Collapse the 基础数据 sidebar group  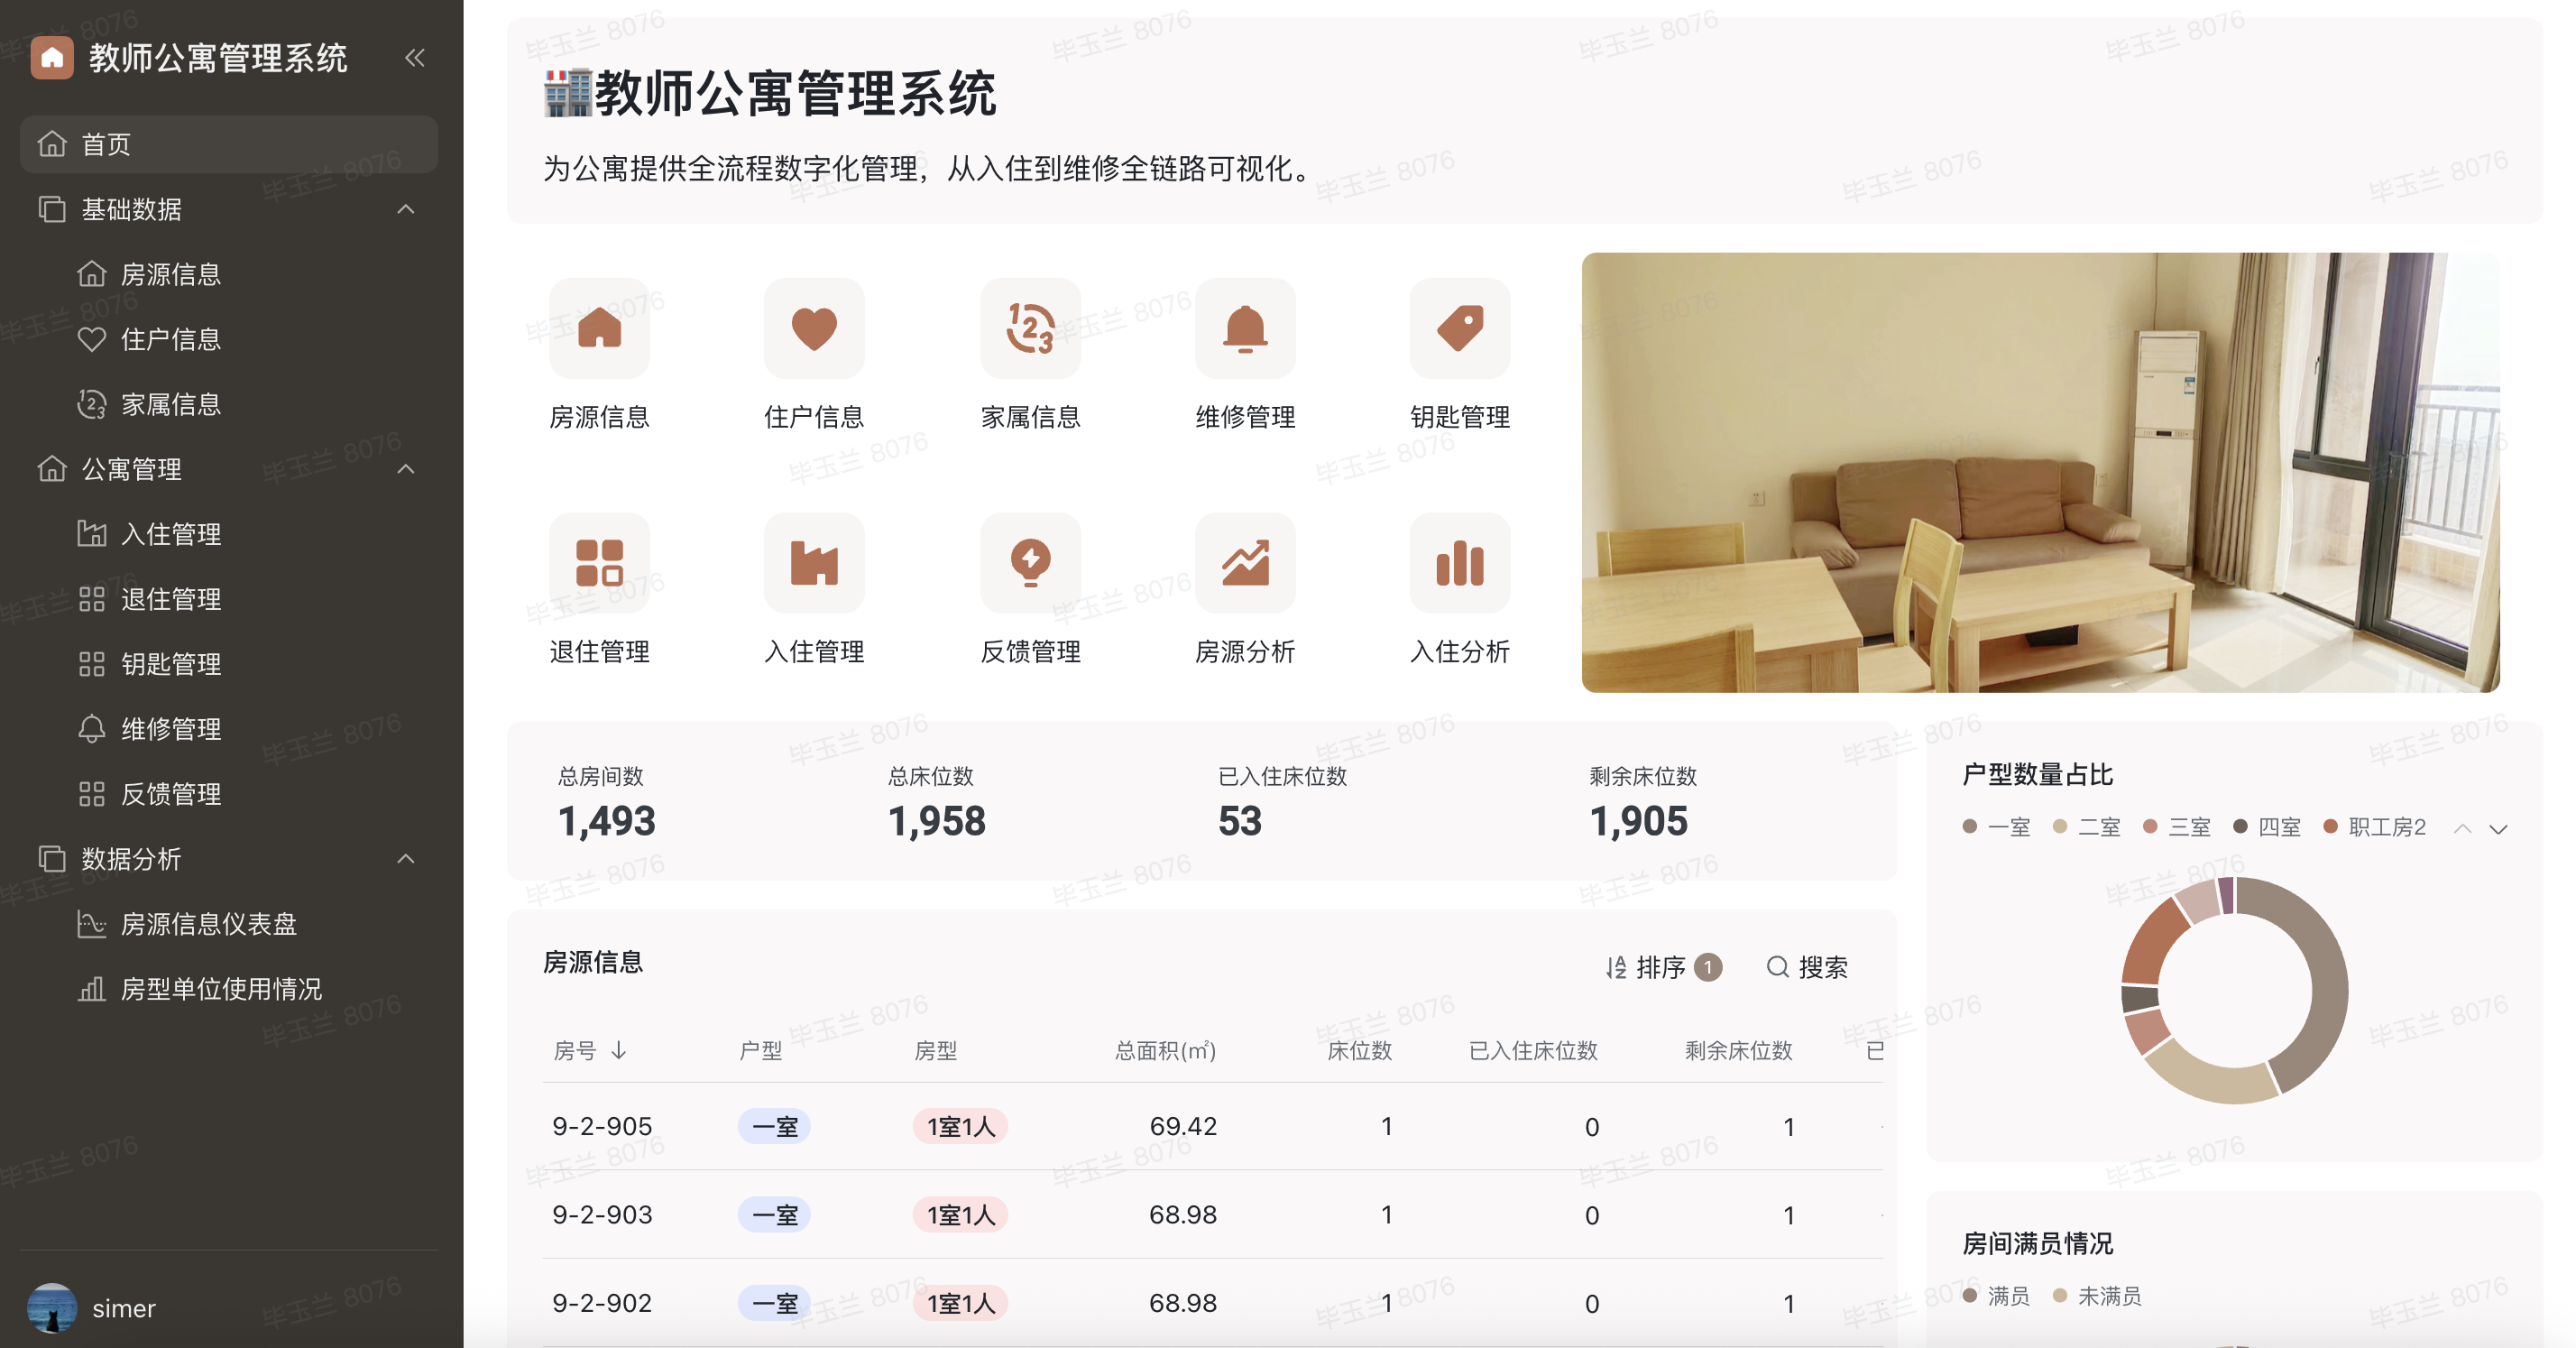406,209
